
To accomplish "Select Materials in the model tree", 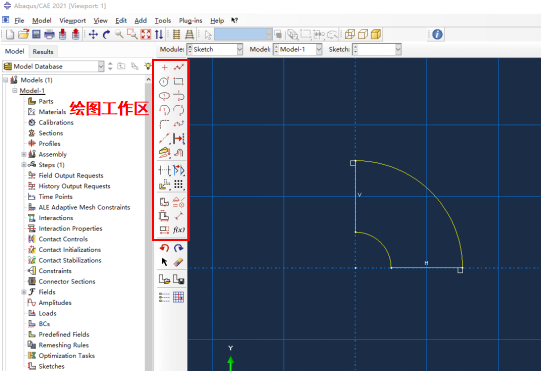I will (52, 112).
